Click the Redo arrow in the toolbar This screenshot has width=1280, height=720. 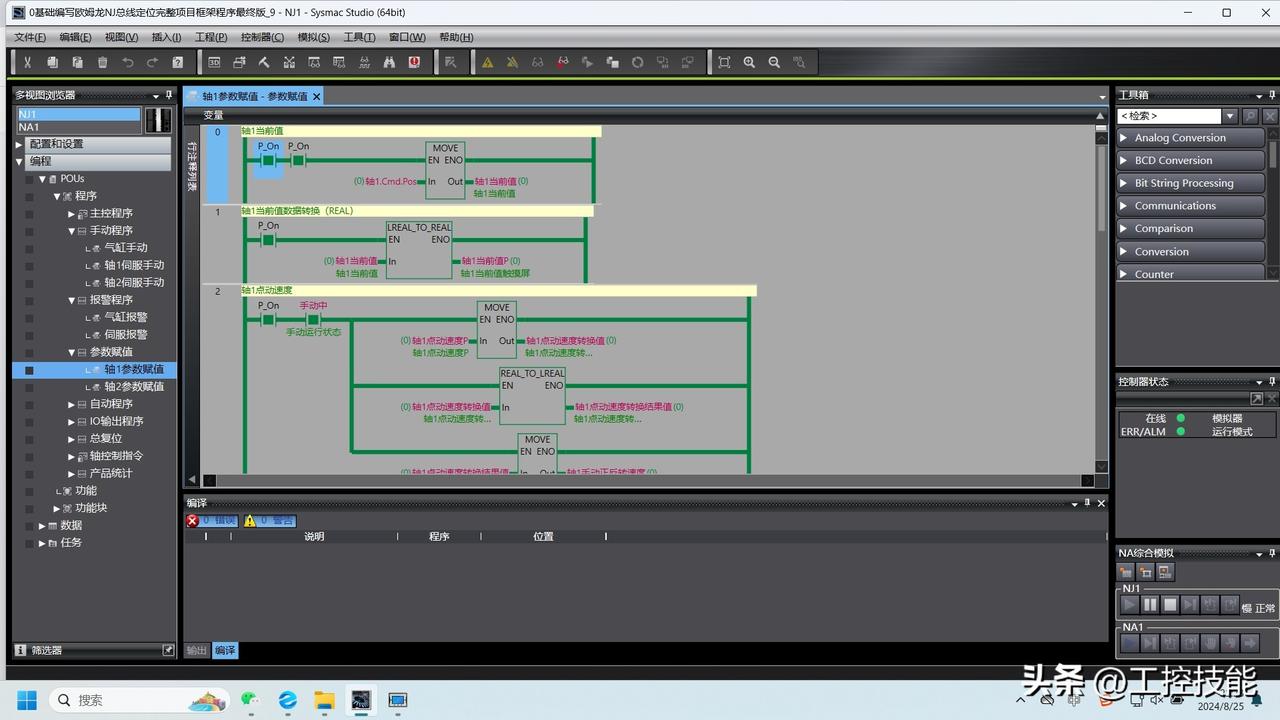point(153,62)
